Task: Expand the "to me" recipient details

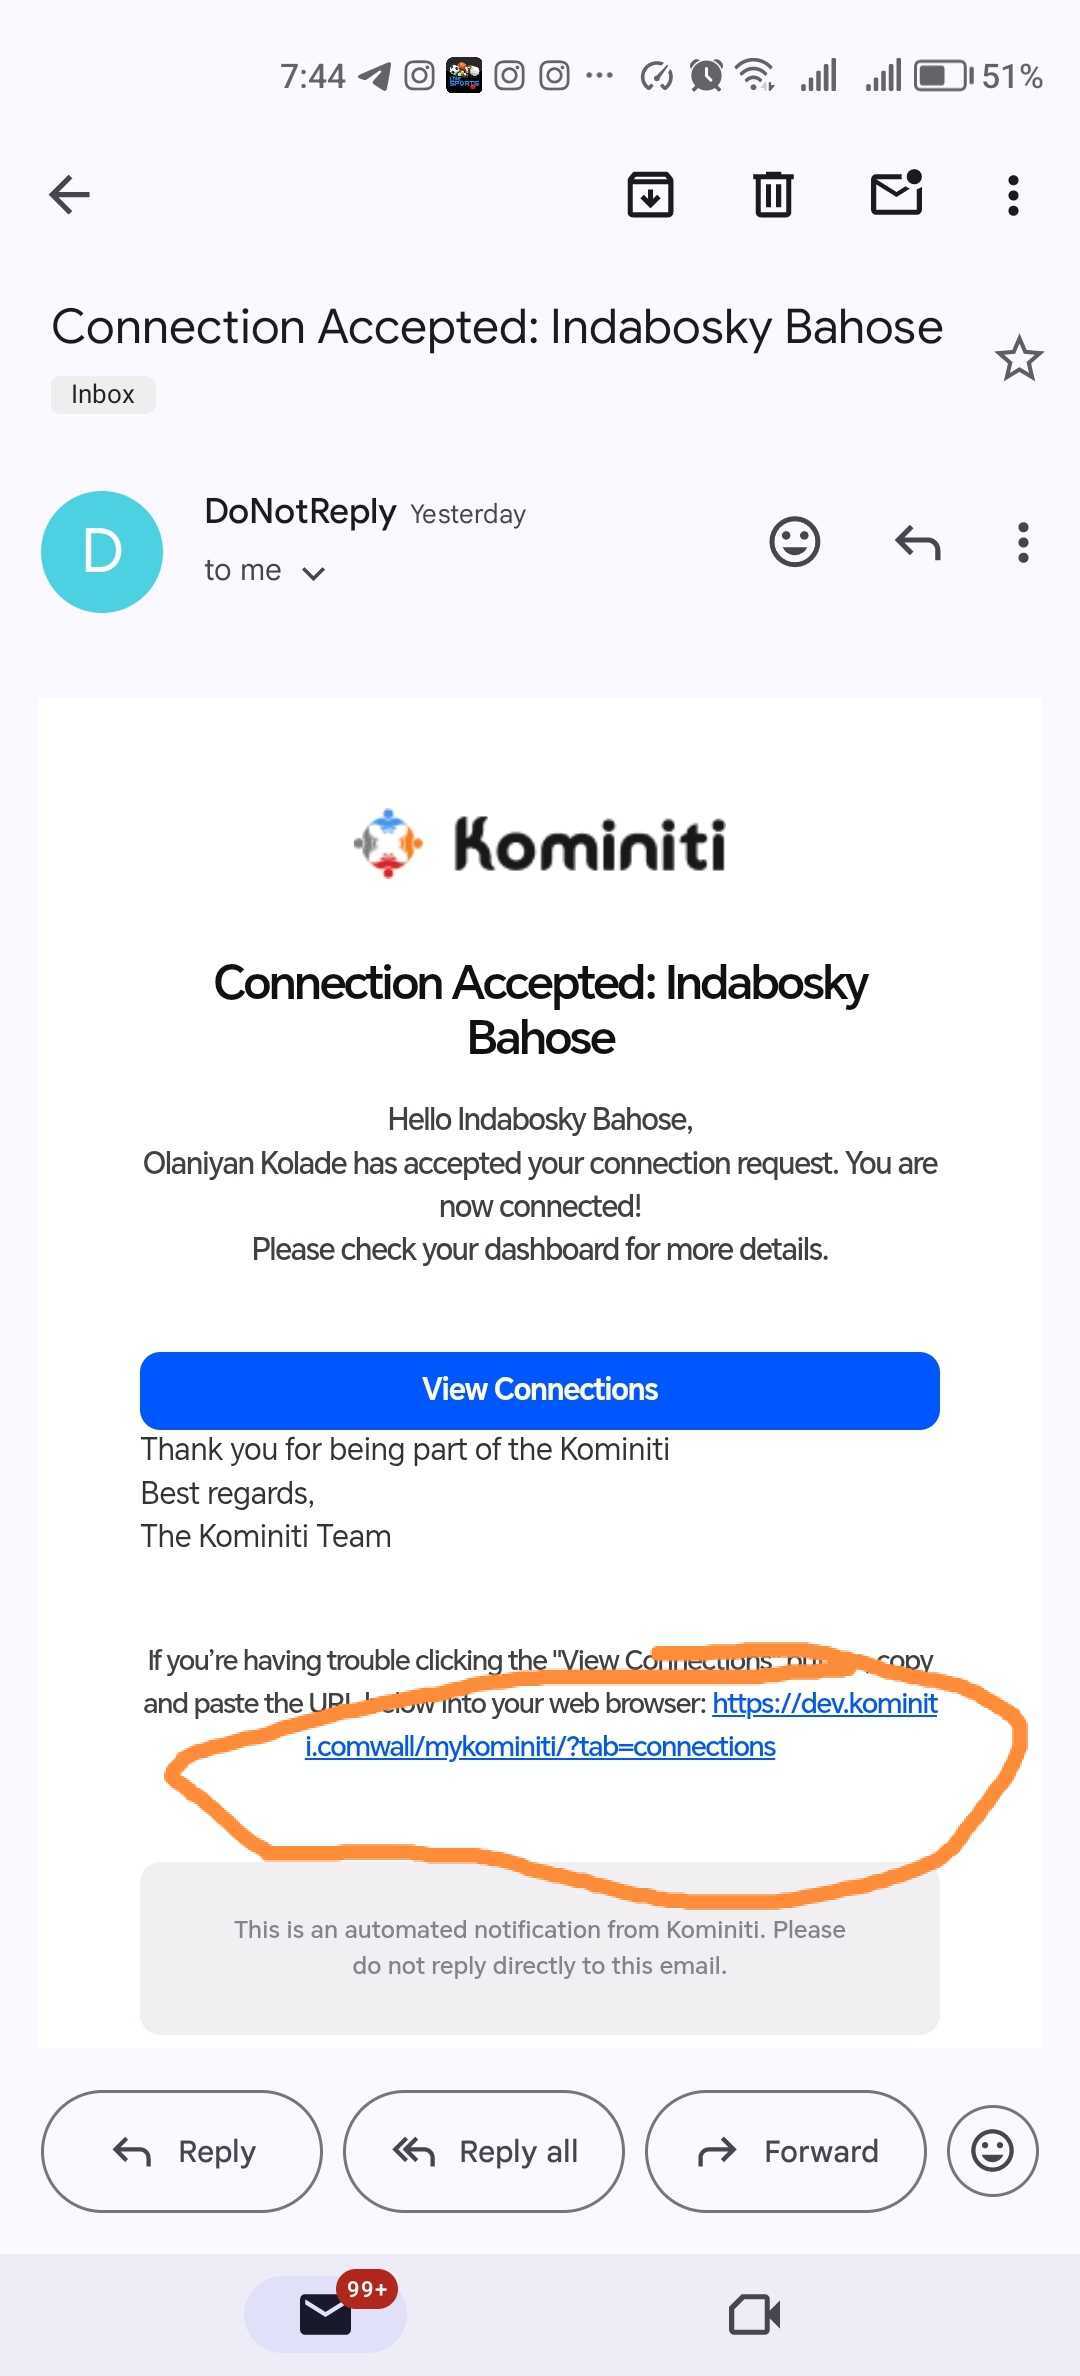Action: point(313,573)
